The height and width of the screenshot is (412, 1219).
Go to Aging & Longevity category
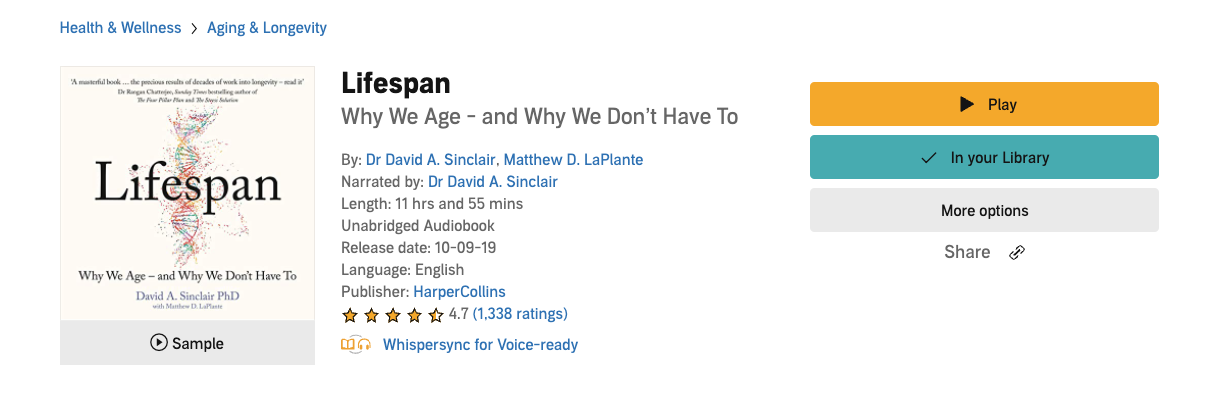click(x=267, y=28)
